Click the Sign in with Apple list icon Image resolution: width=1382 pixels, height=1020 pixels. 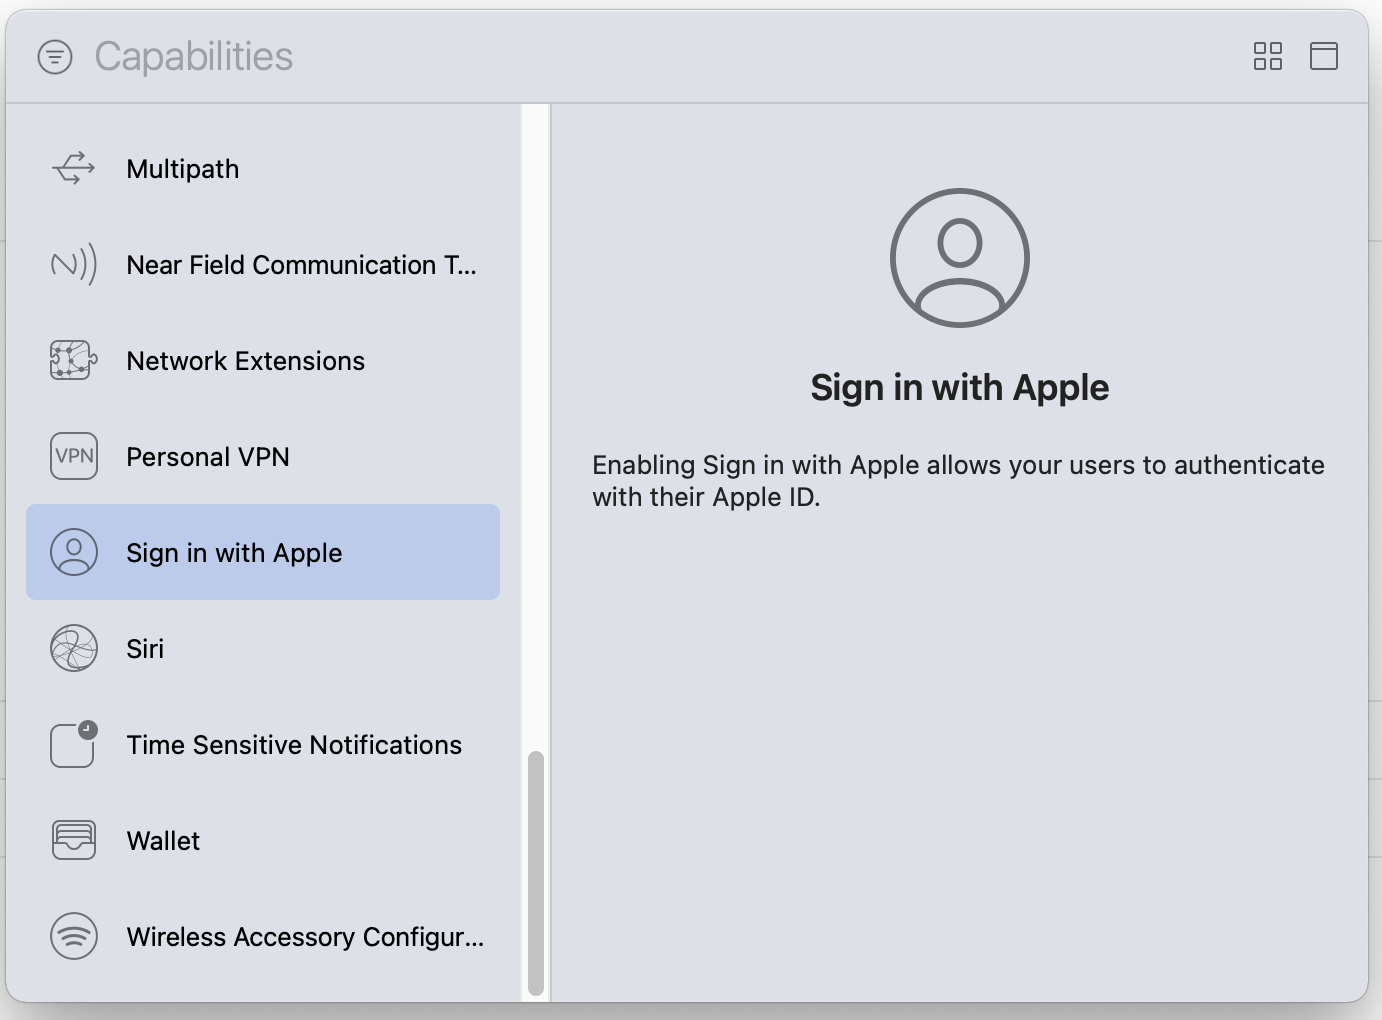point(74,552)
